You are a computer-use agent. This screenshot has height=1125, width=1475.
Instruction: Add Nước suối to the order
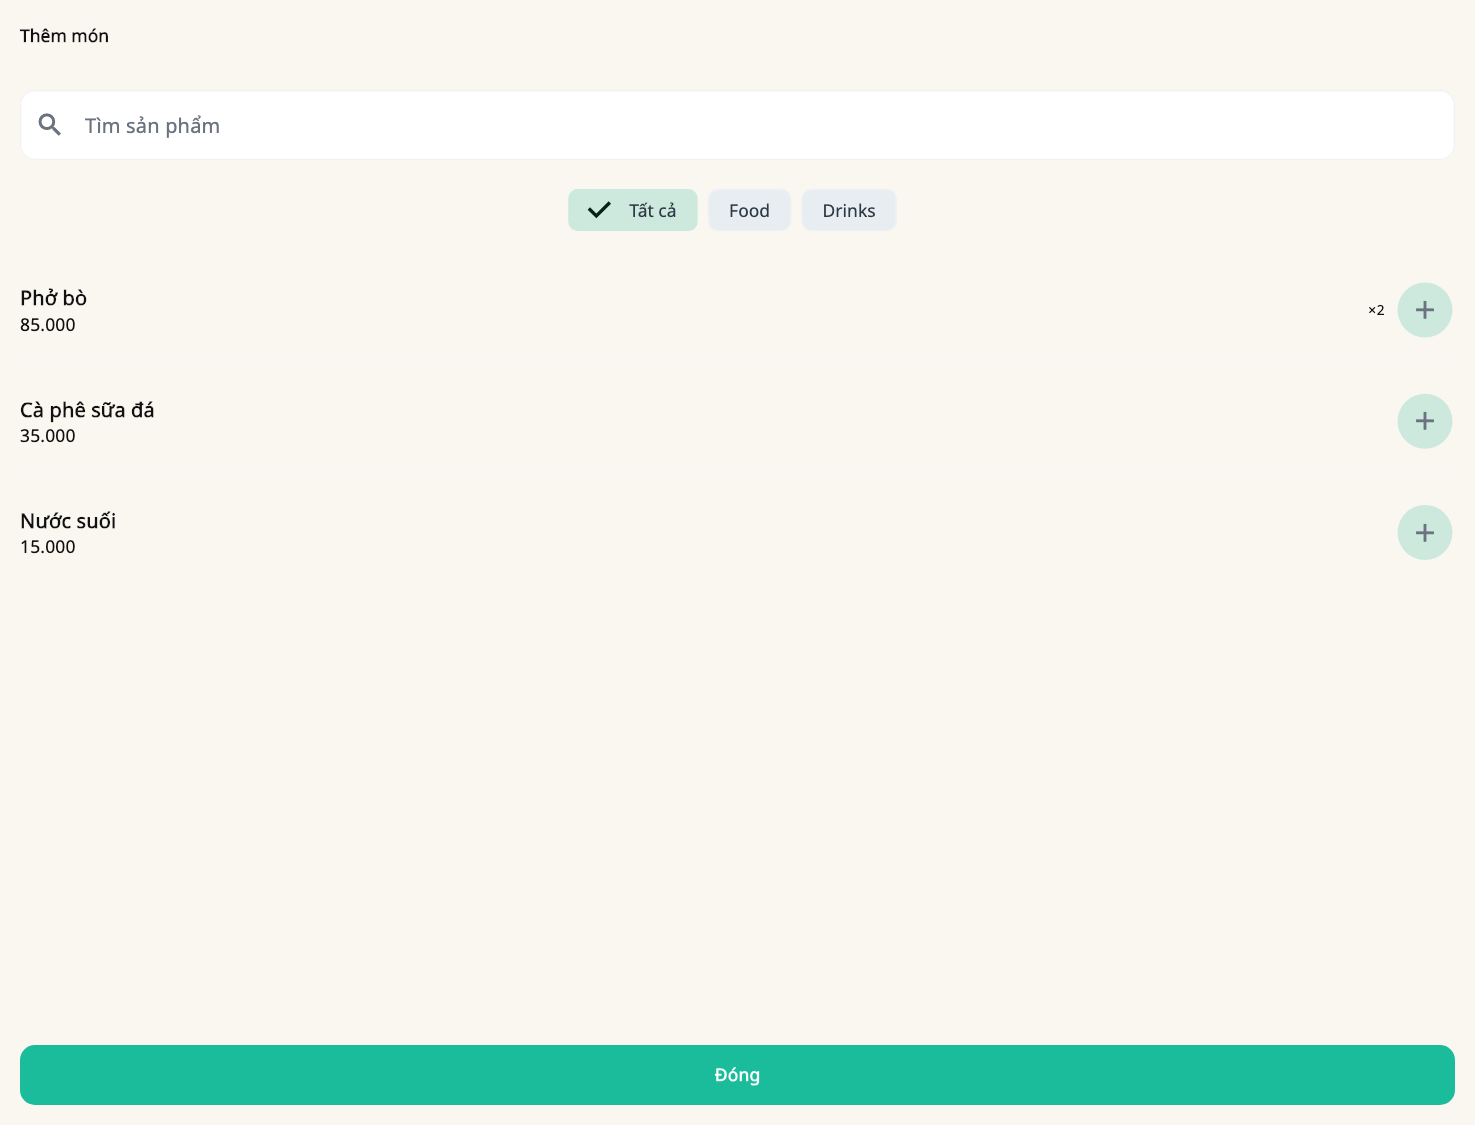point(1424,532)
